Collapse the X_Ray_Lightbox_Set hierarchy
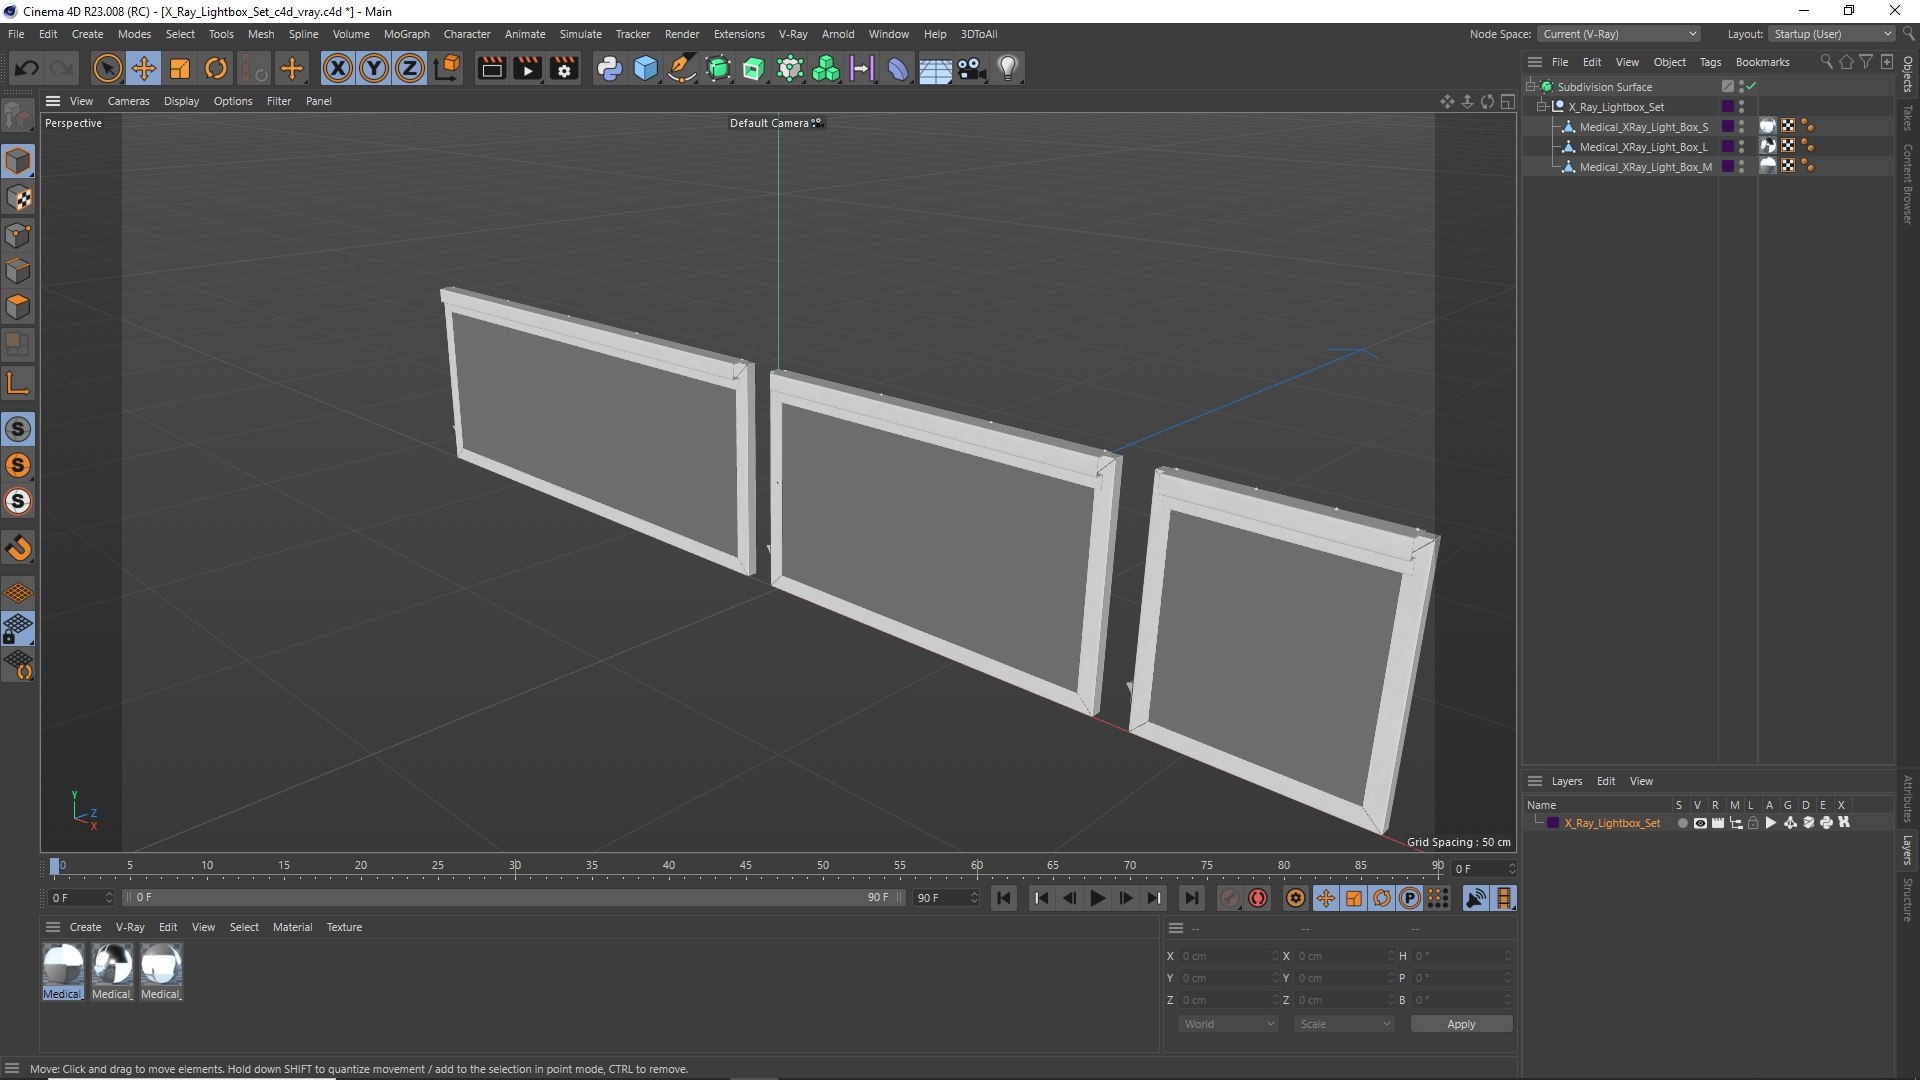Screen dimensions: 1920x1080 (1541, 107)
